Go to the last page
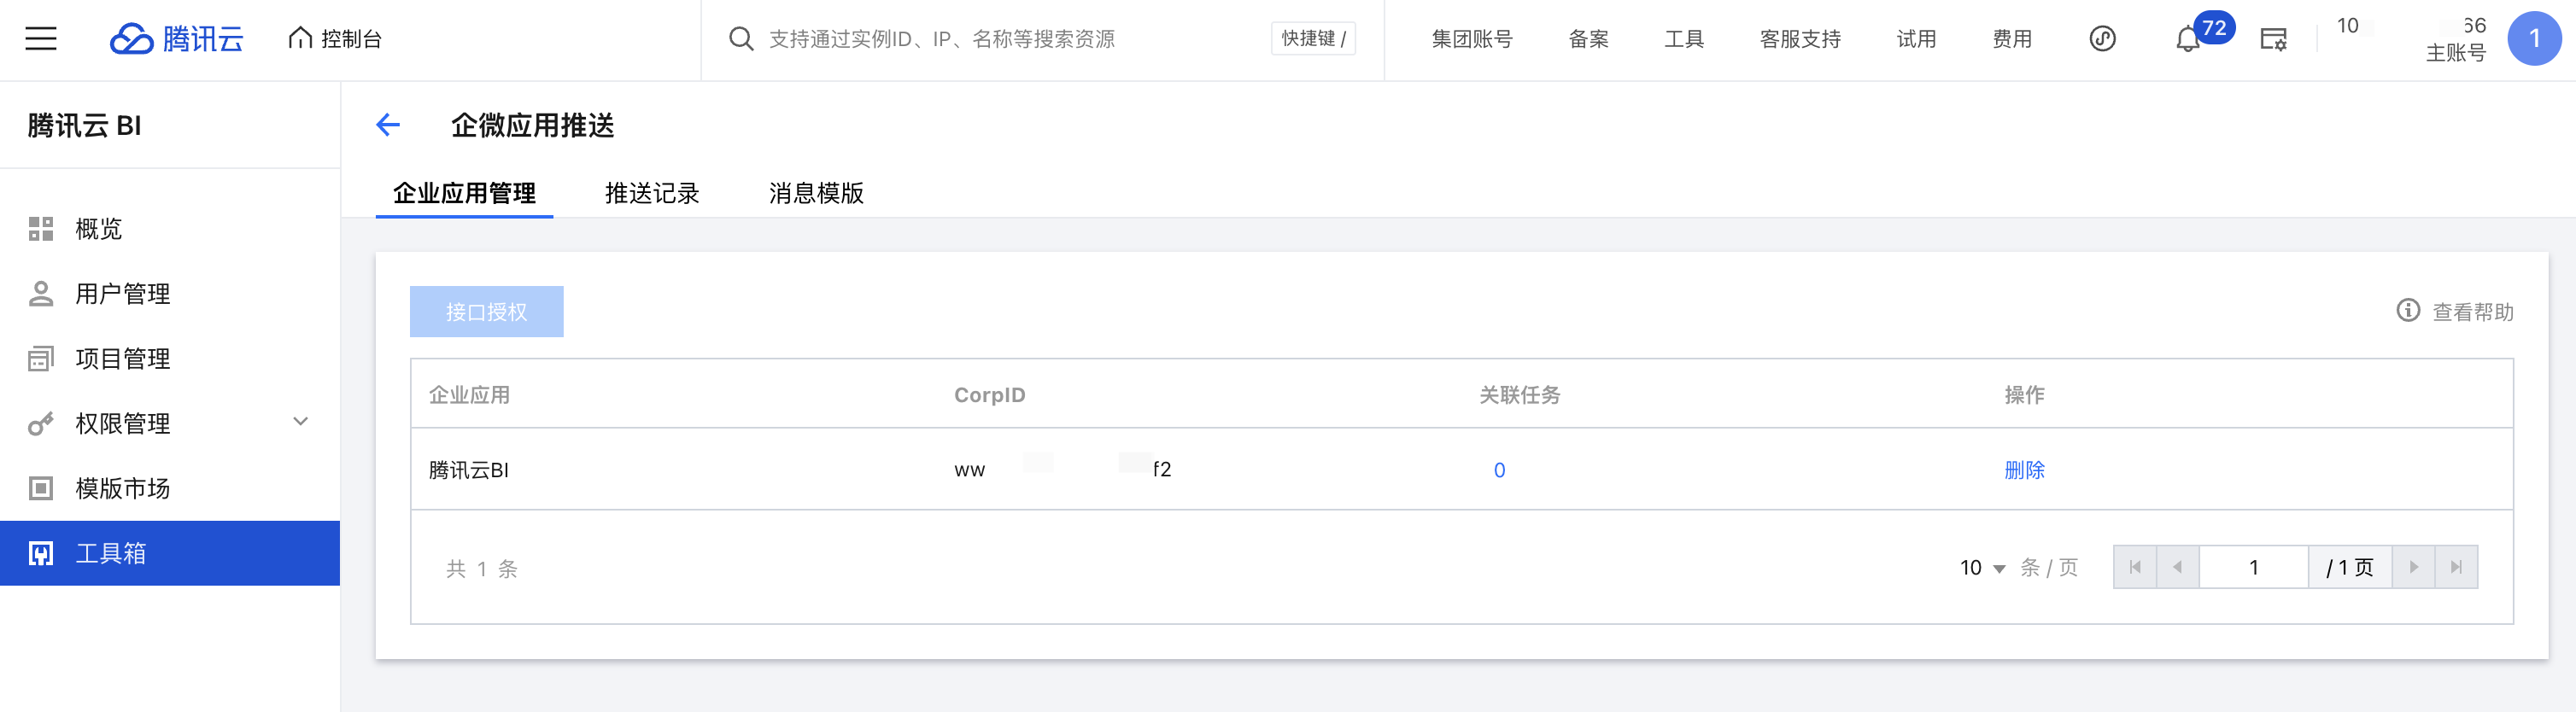The height and width of the screenshot is (712, 2576). (x=2457, y=567)
